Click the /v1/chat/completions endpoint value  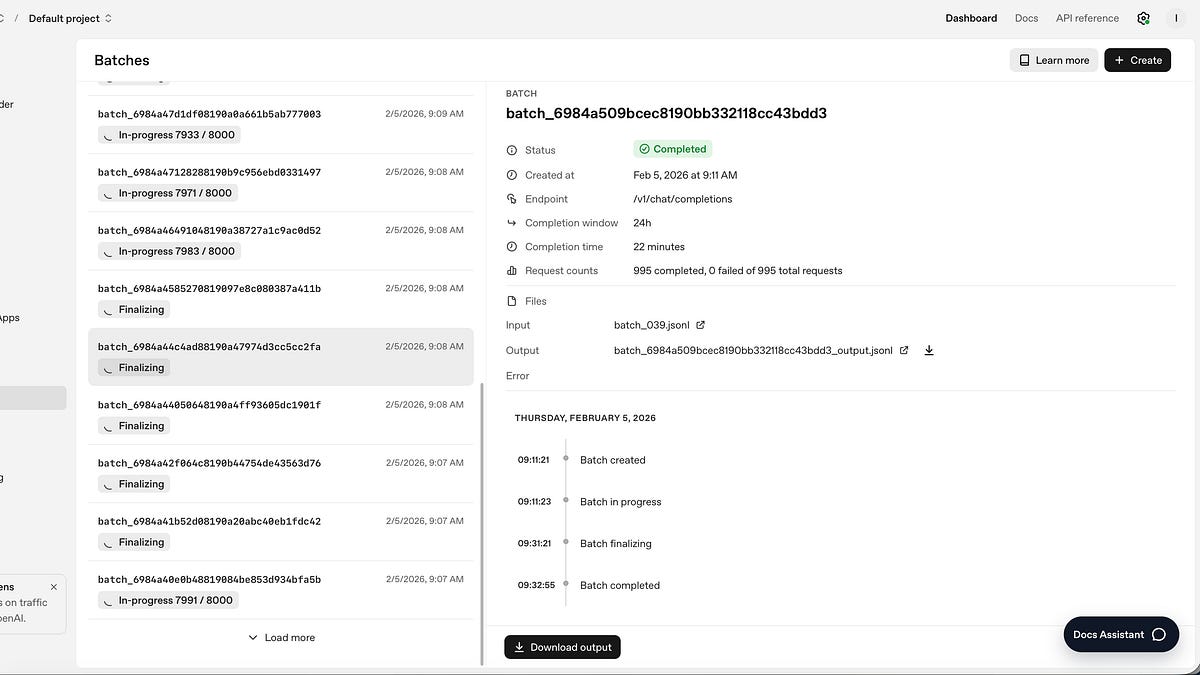coord(682,199)
